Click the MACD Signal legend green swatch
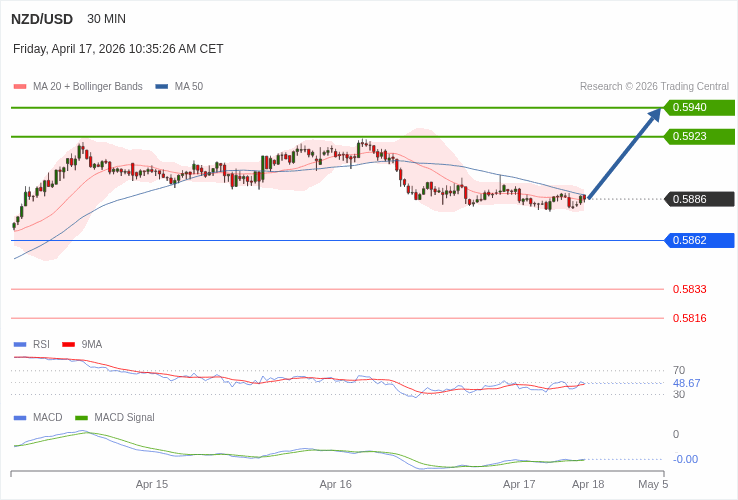738x500 pixels. point(81,418)
